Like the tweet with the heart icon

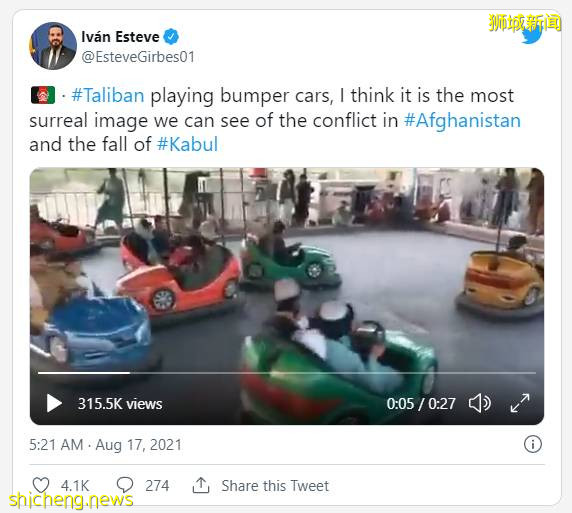41,485
